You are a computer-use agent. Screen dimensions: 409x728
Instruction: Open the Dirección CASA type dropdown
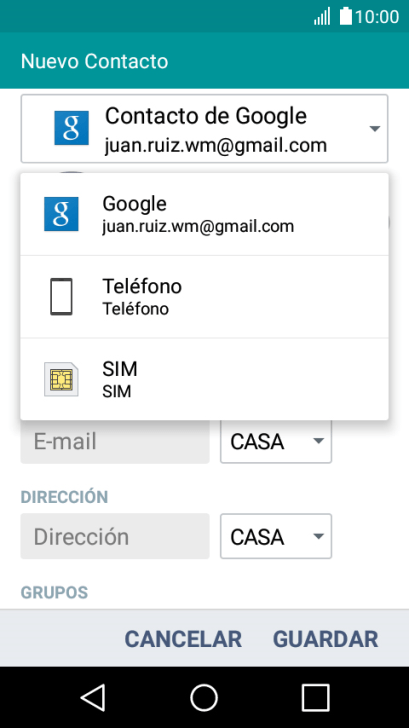[x=276, y=536]
